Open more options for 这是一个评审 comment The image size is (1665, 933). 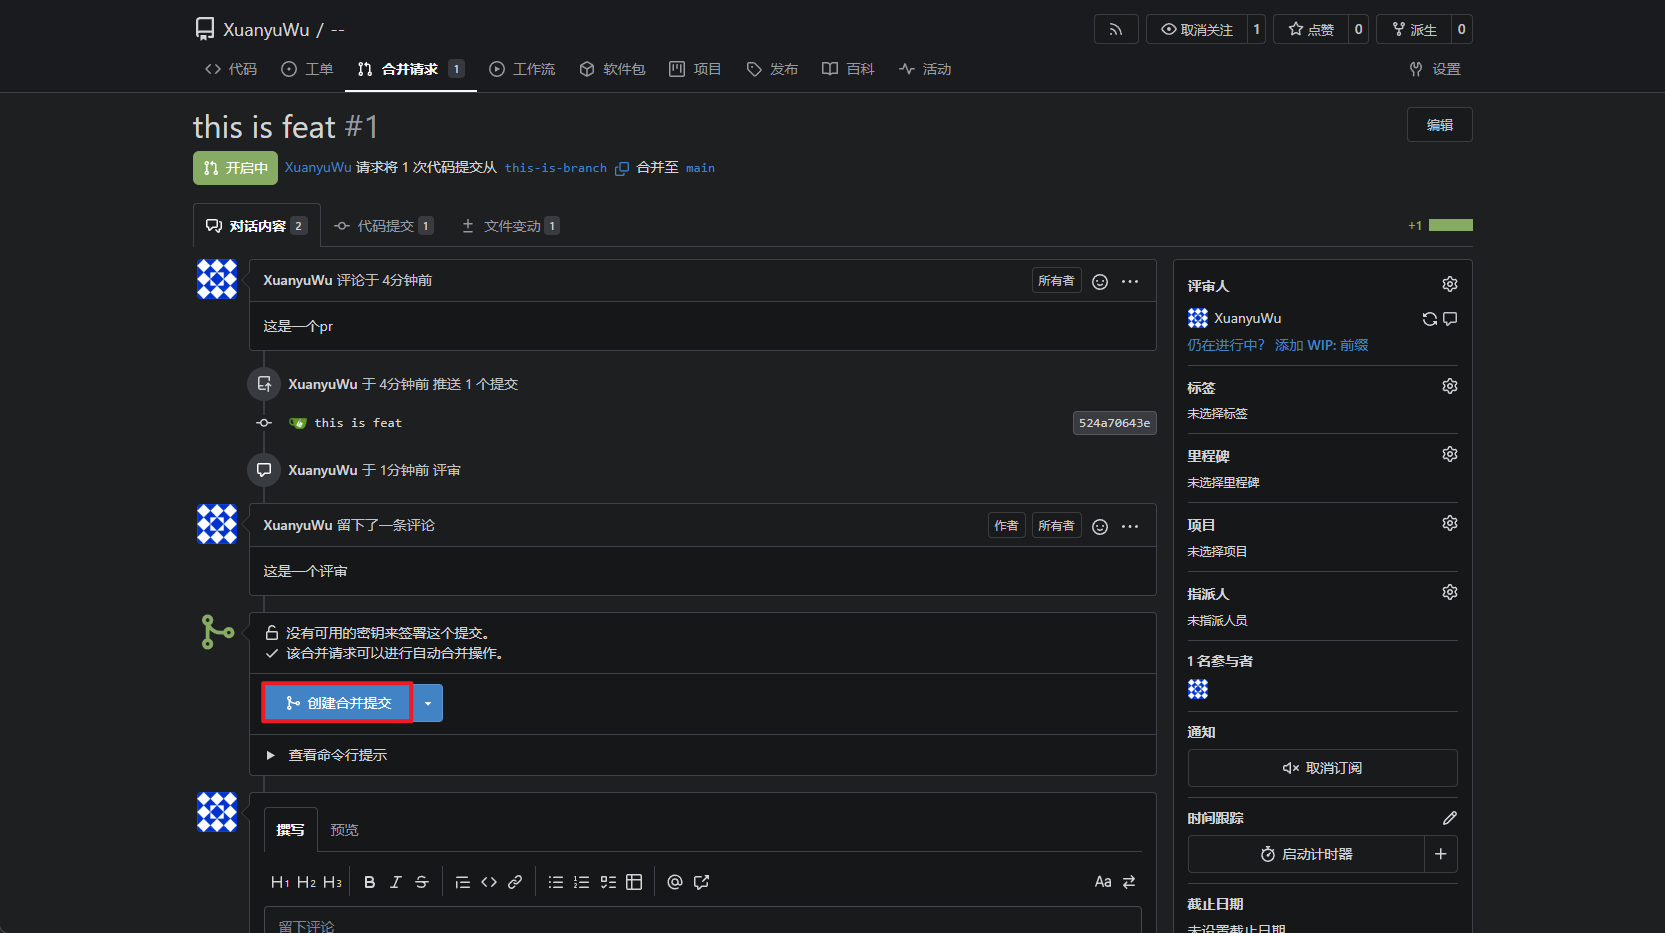[1130, 527]
